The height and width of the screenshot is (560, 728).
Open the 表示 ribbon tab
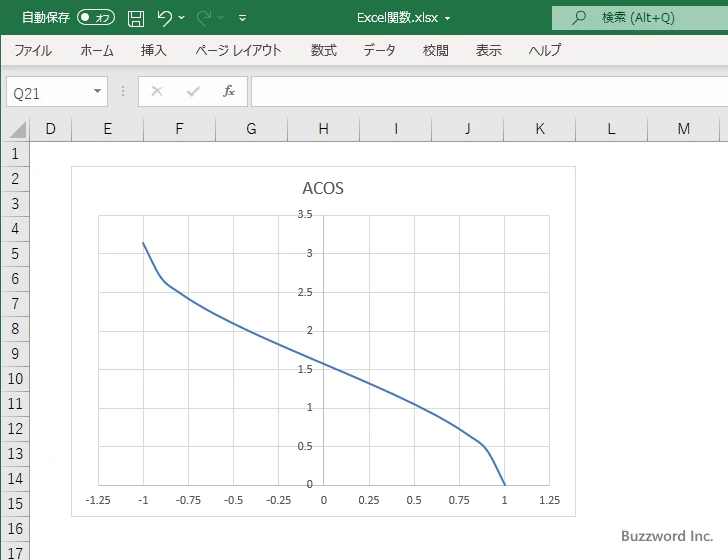pyautogui.click(x=488, y=50)
